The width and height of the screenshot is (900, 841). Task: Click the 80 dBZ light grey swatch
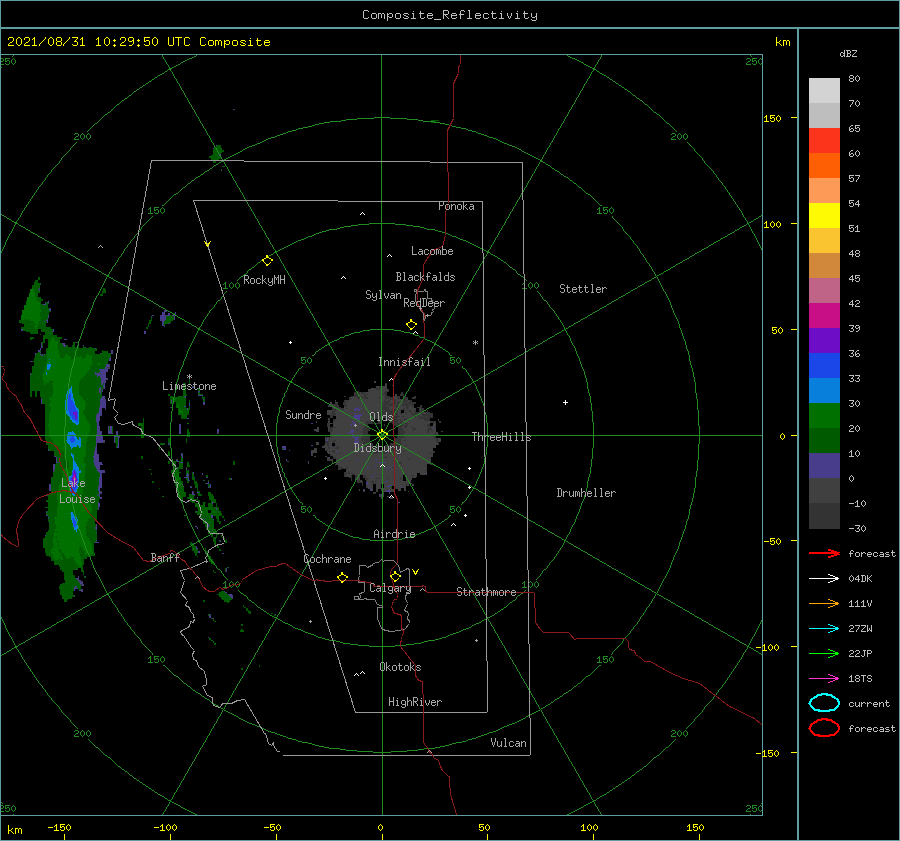(x=824, y=90)
